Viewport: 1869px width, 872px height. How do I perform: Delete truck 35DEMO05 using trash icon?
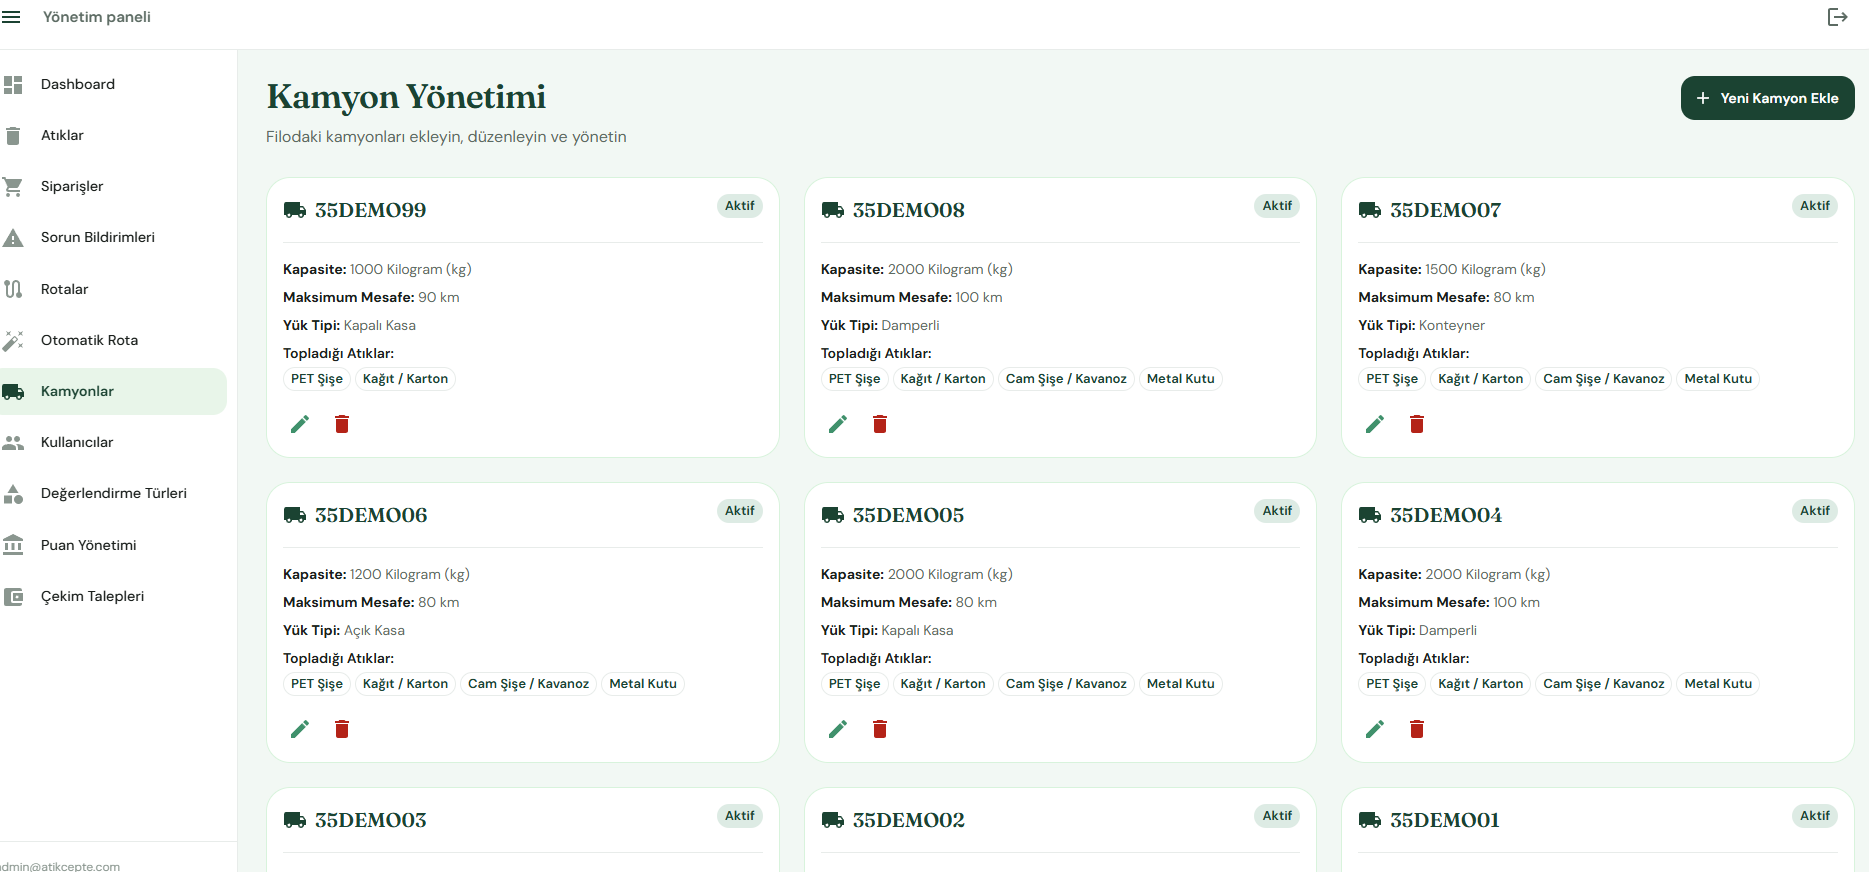tap(880, 729)
